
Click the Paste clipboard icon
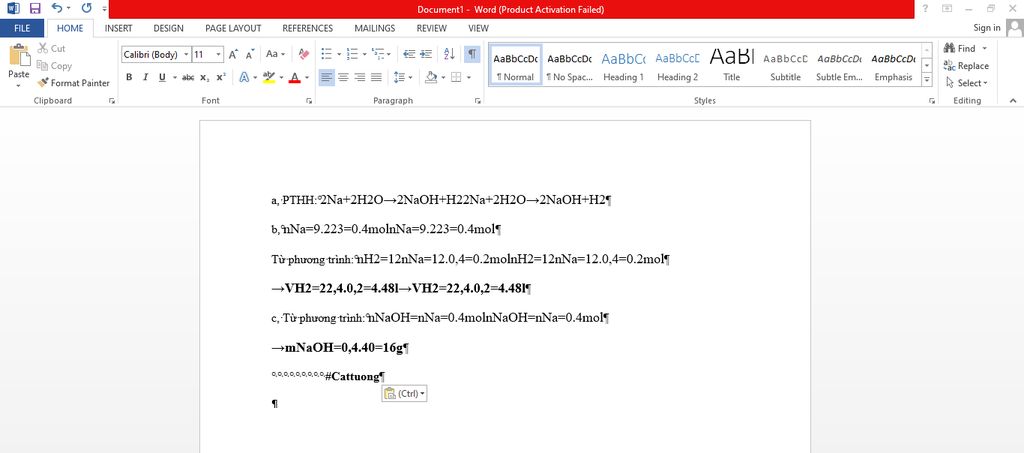pyautogui.click(x=19, y=56)
